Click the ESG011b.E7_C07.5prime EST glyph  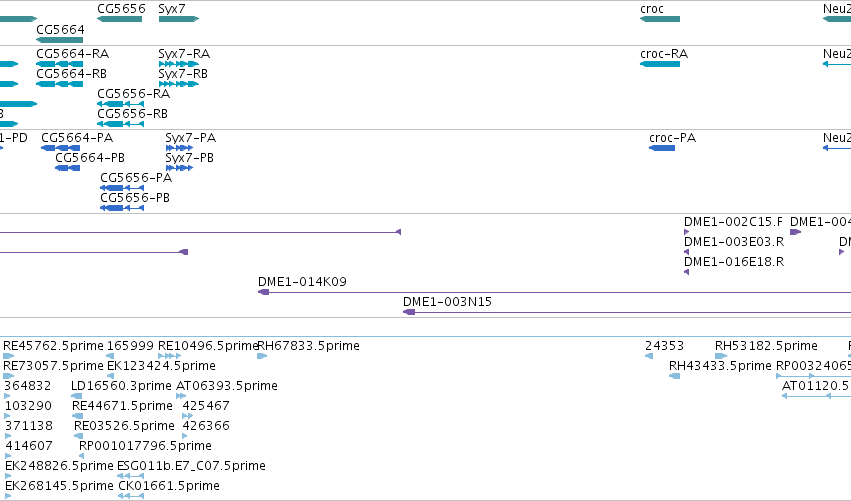tap(131, 477)
